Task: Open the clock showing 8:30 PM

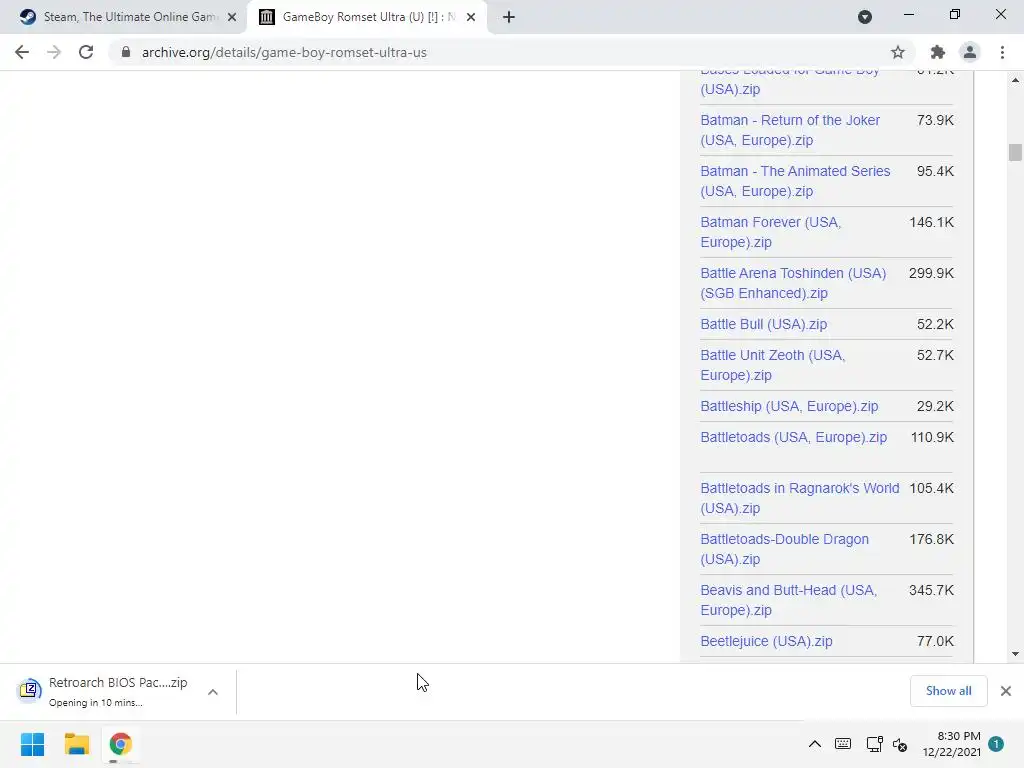Action: pyautogui.click(x=952, y=744)
